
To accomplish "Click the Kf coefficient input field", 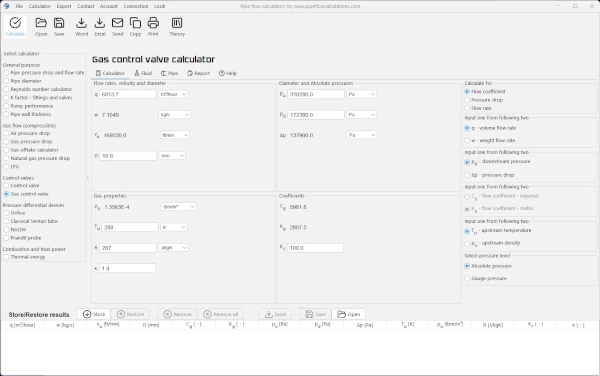I will tap(315, 248).
